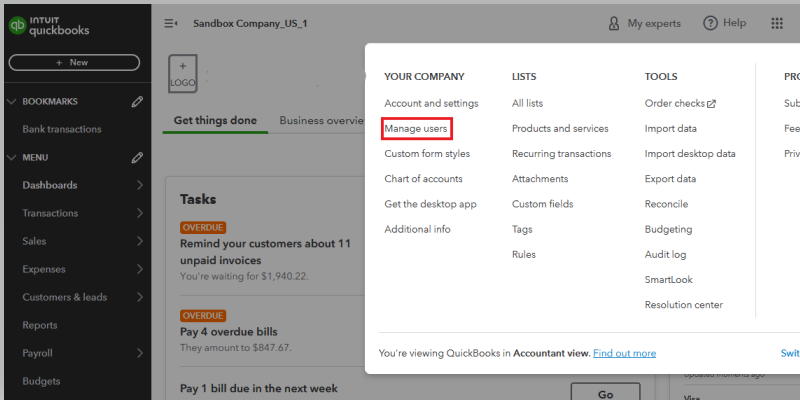Click the + New button
Viewport: 800px width, 400px height.
(74, 62)
